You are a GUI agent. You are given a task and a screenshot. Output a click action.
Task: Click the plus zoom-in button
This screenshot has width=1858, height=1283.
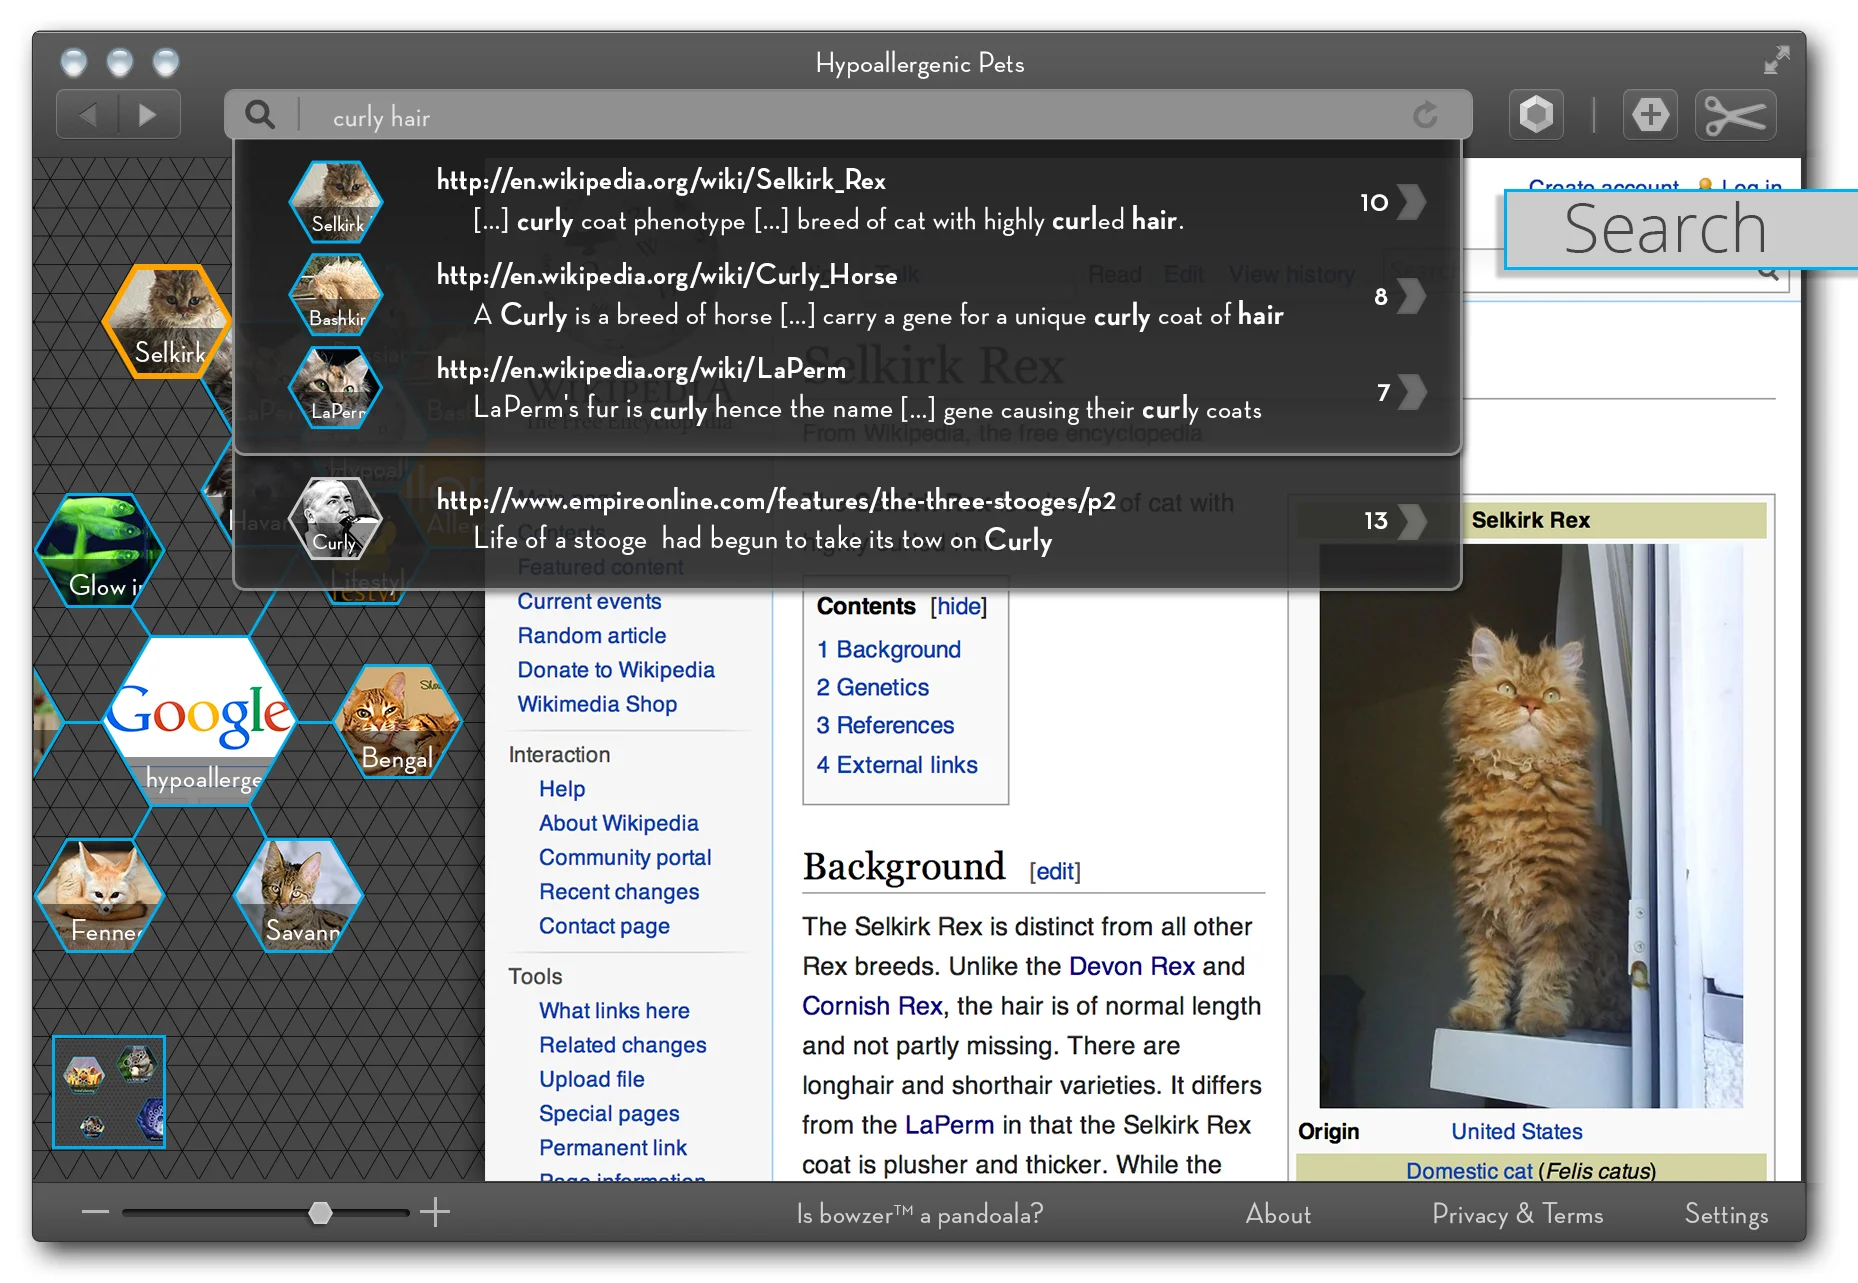click(x=435, y=1213)
